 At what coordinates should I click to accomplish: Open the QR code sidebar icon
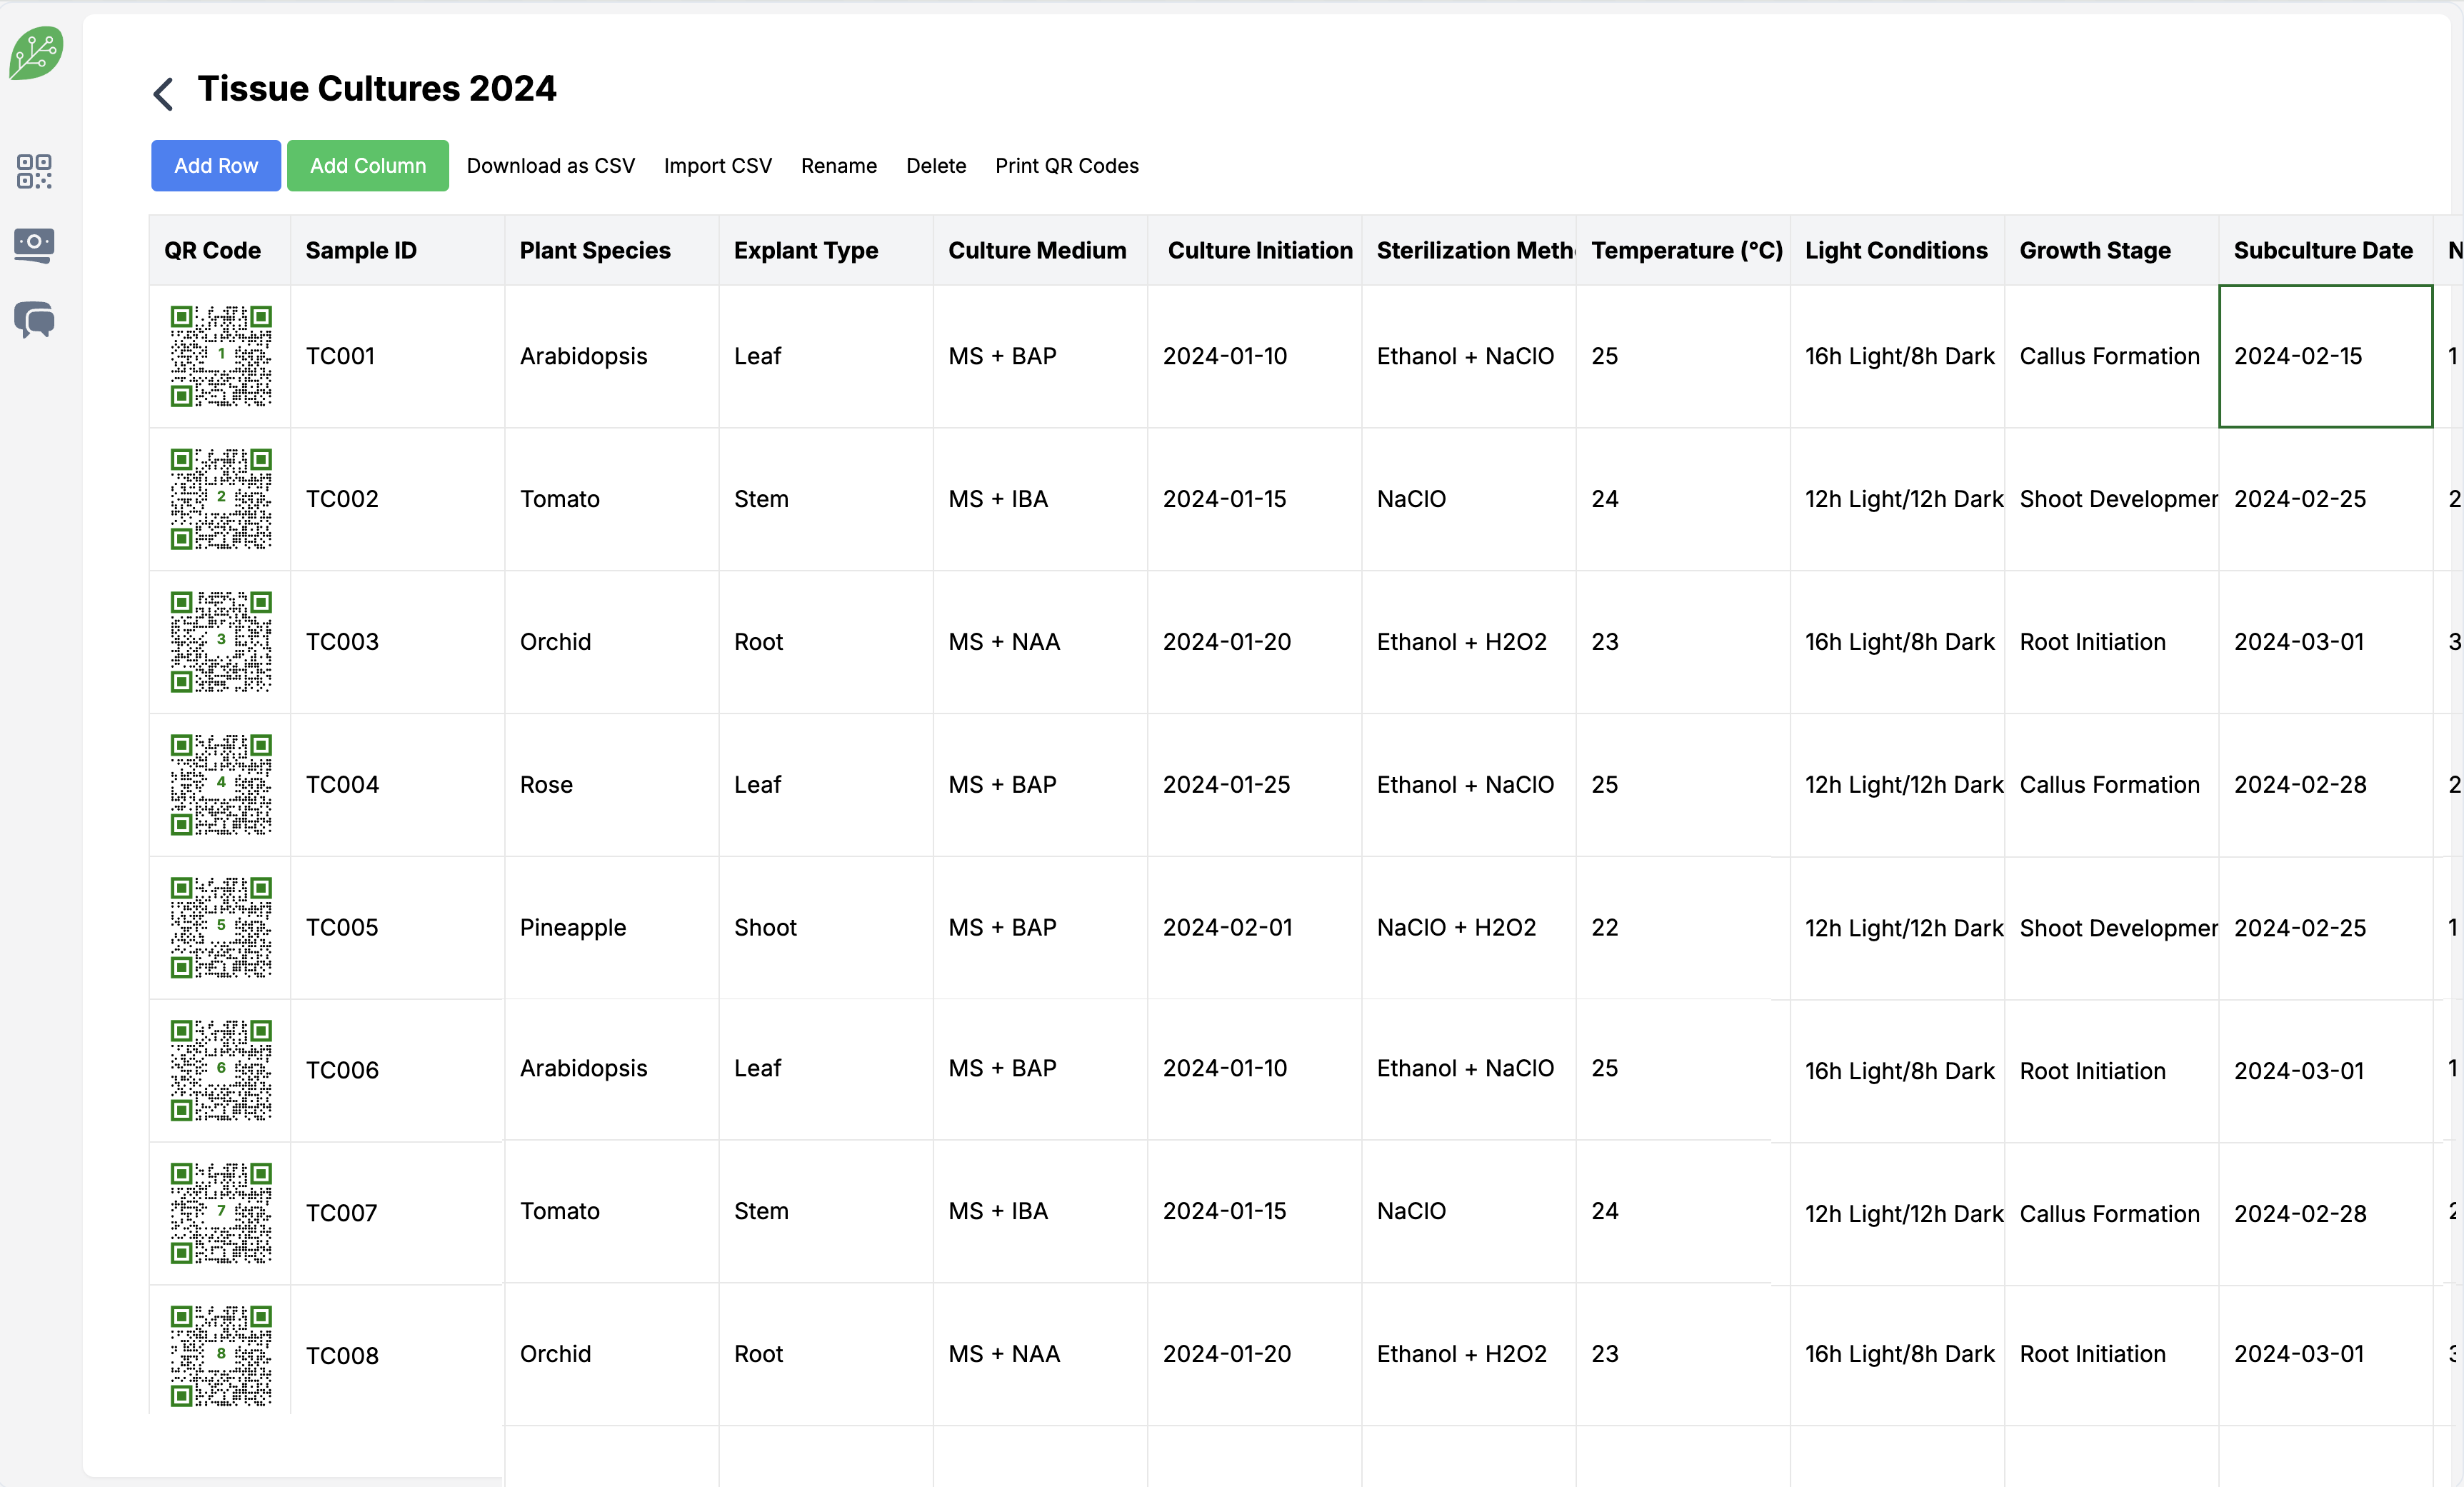point(34,171)
